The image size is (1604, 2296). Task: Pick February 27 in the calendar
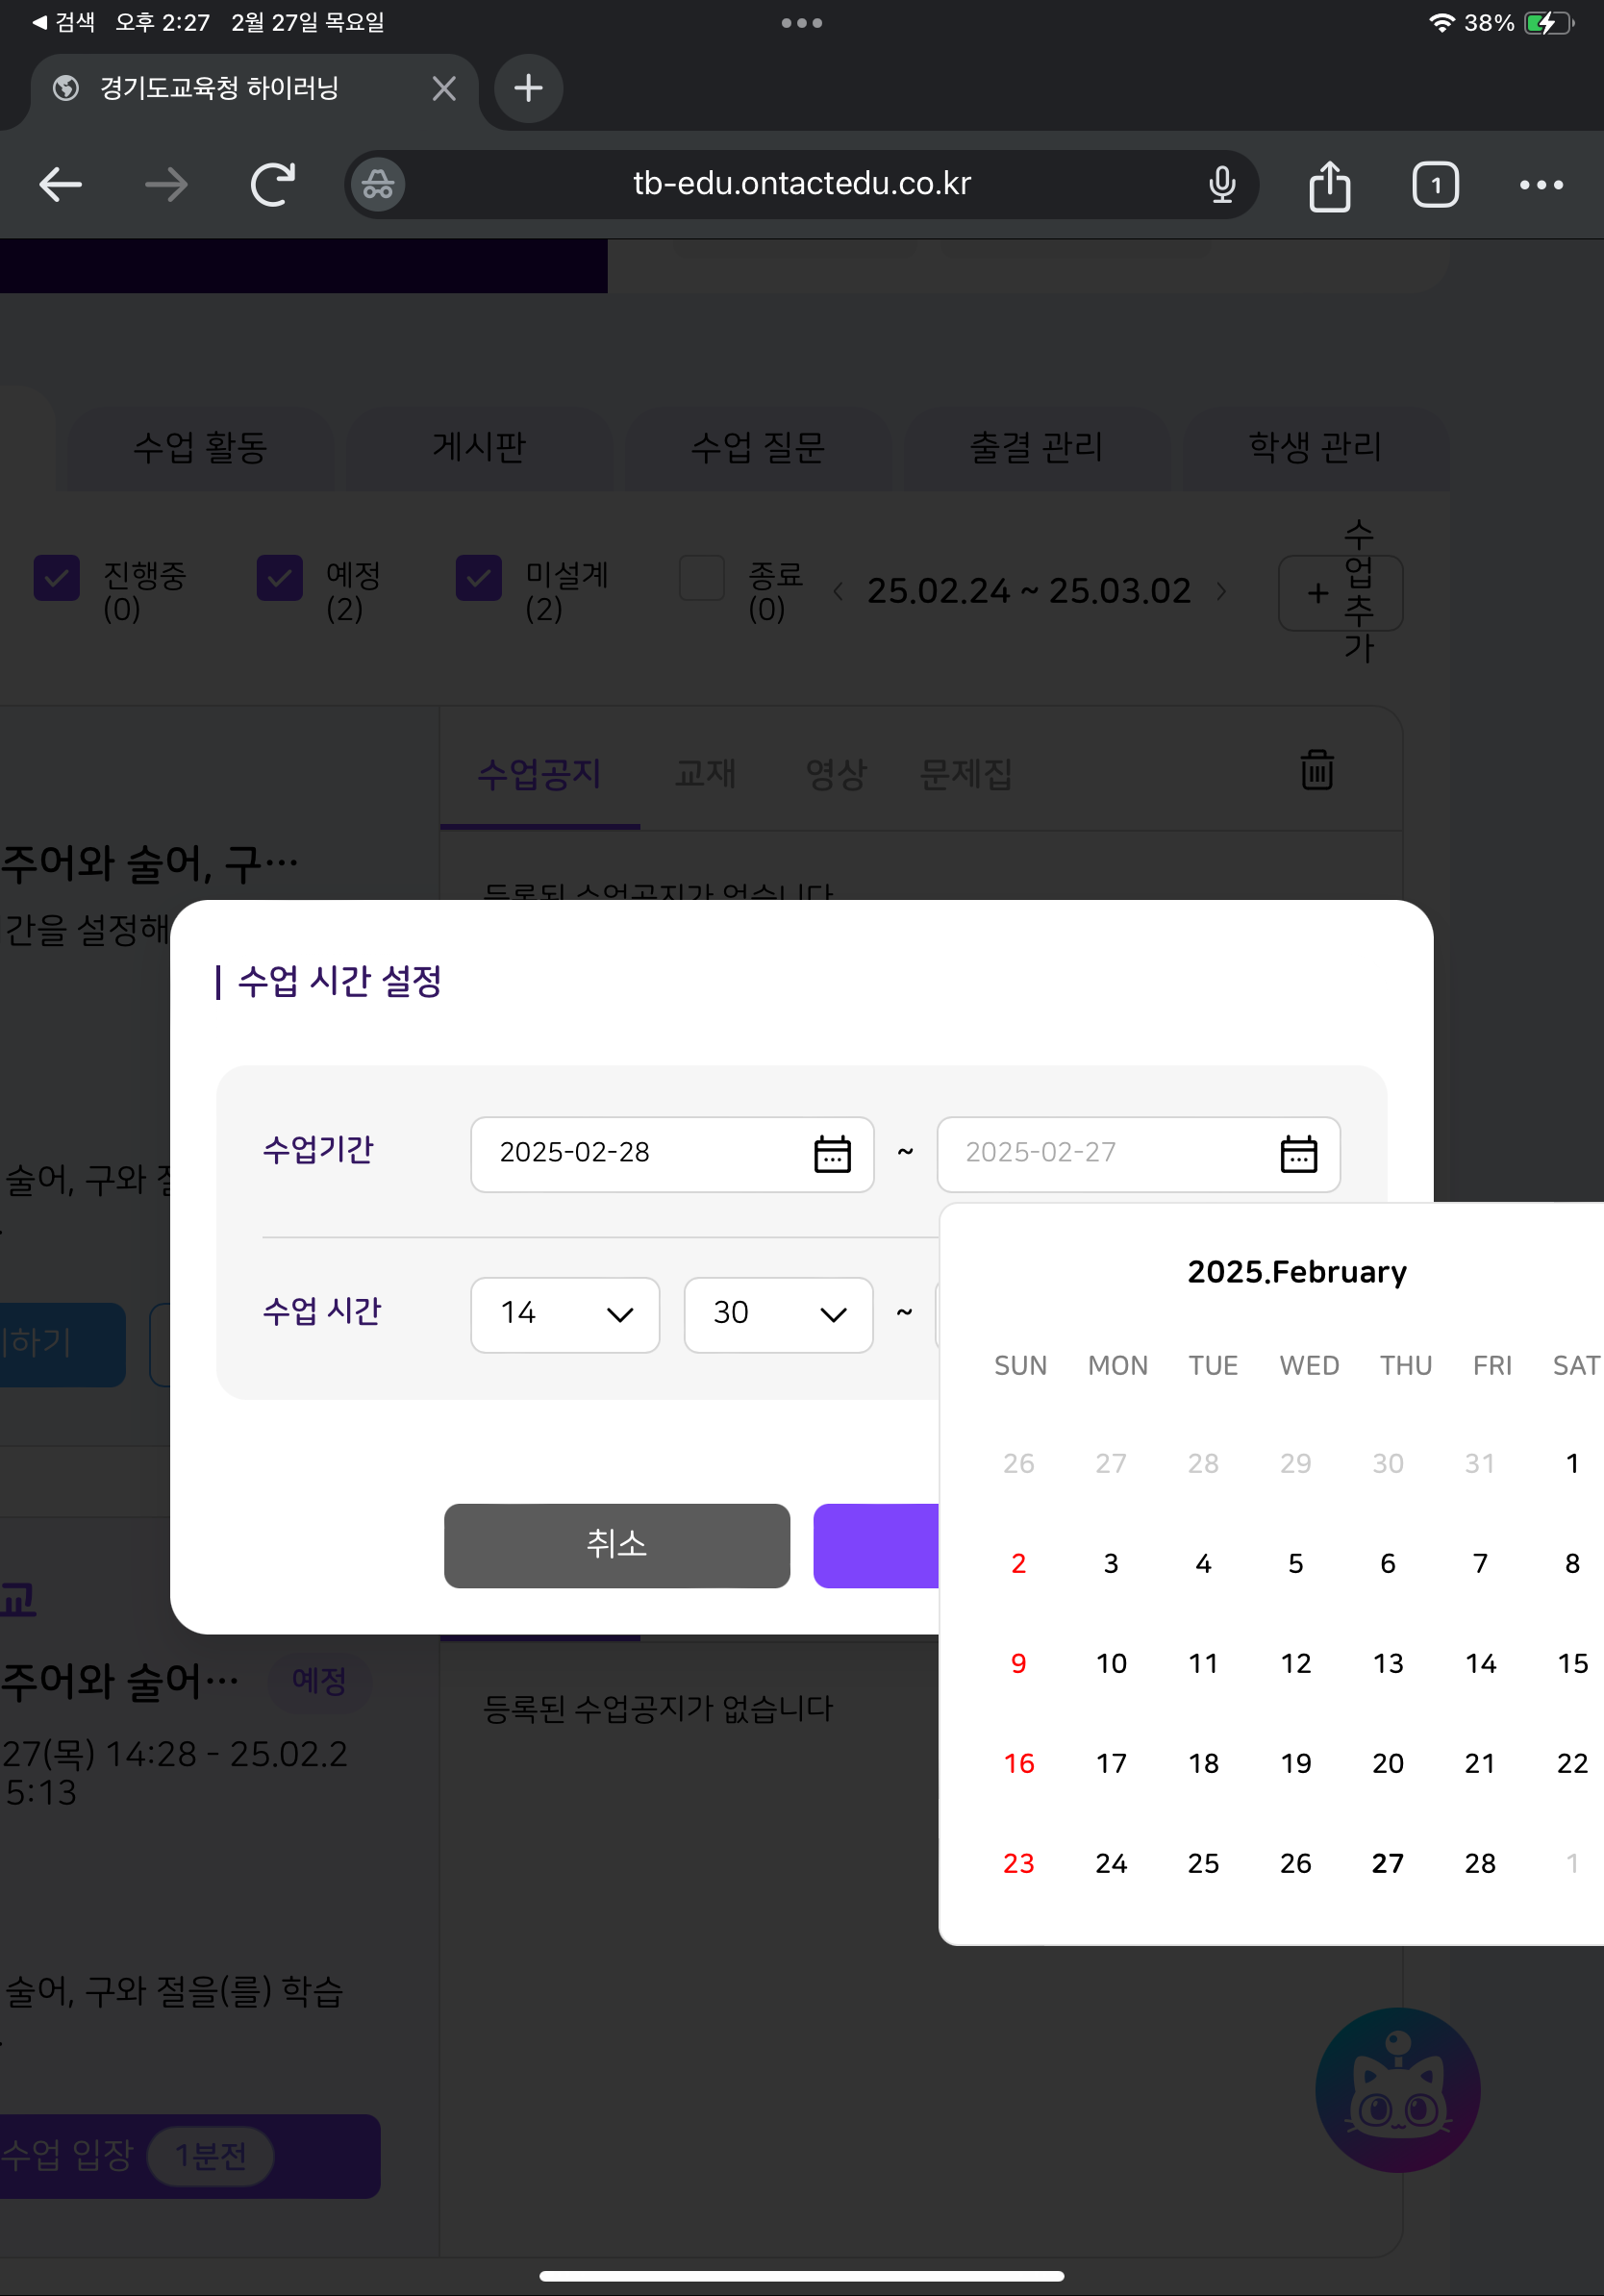pyautogui.click(x=1387, y=1863)
